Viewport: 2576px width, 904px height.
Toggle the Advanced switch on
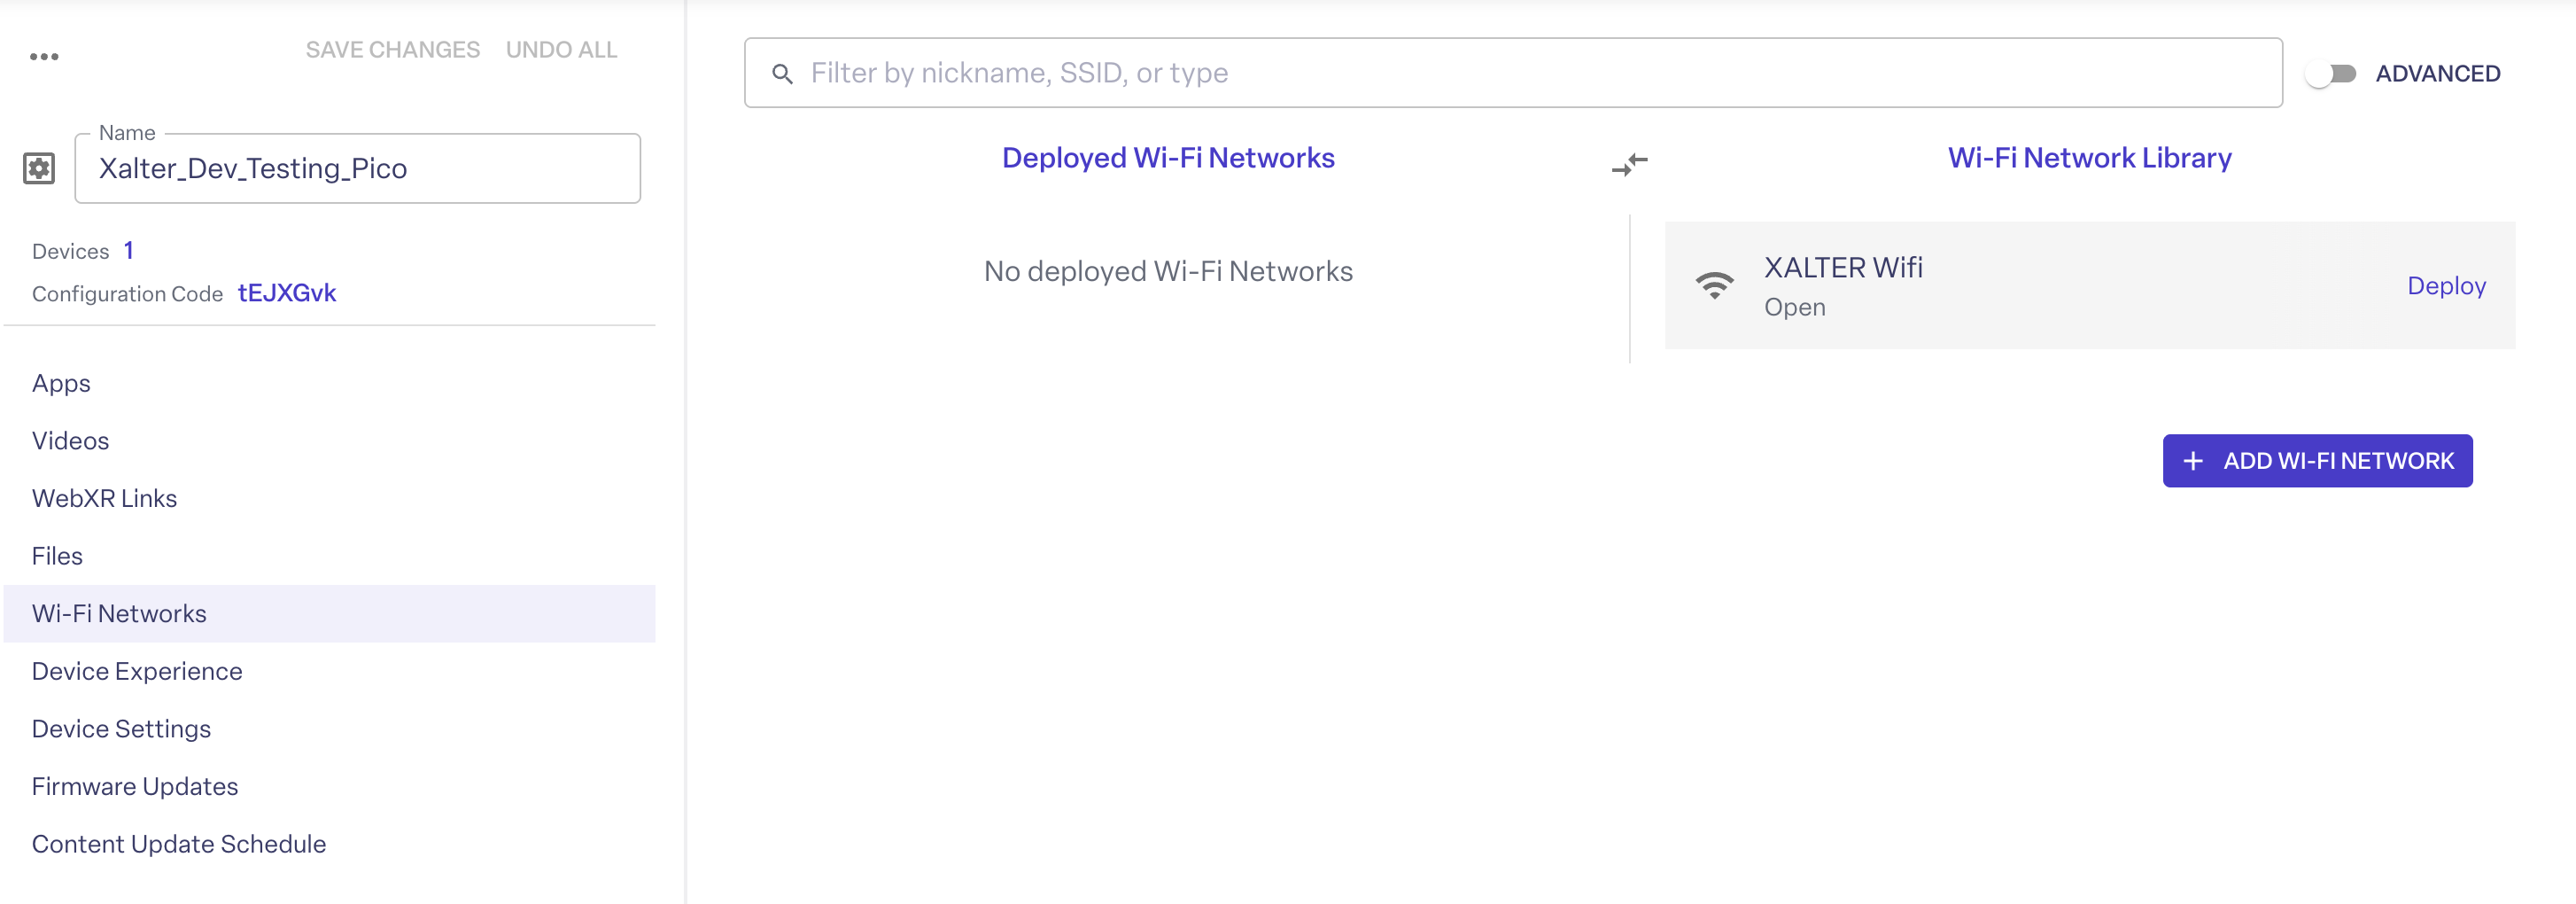point(2331,74)
